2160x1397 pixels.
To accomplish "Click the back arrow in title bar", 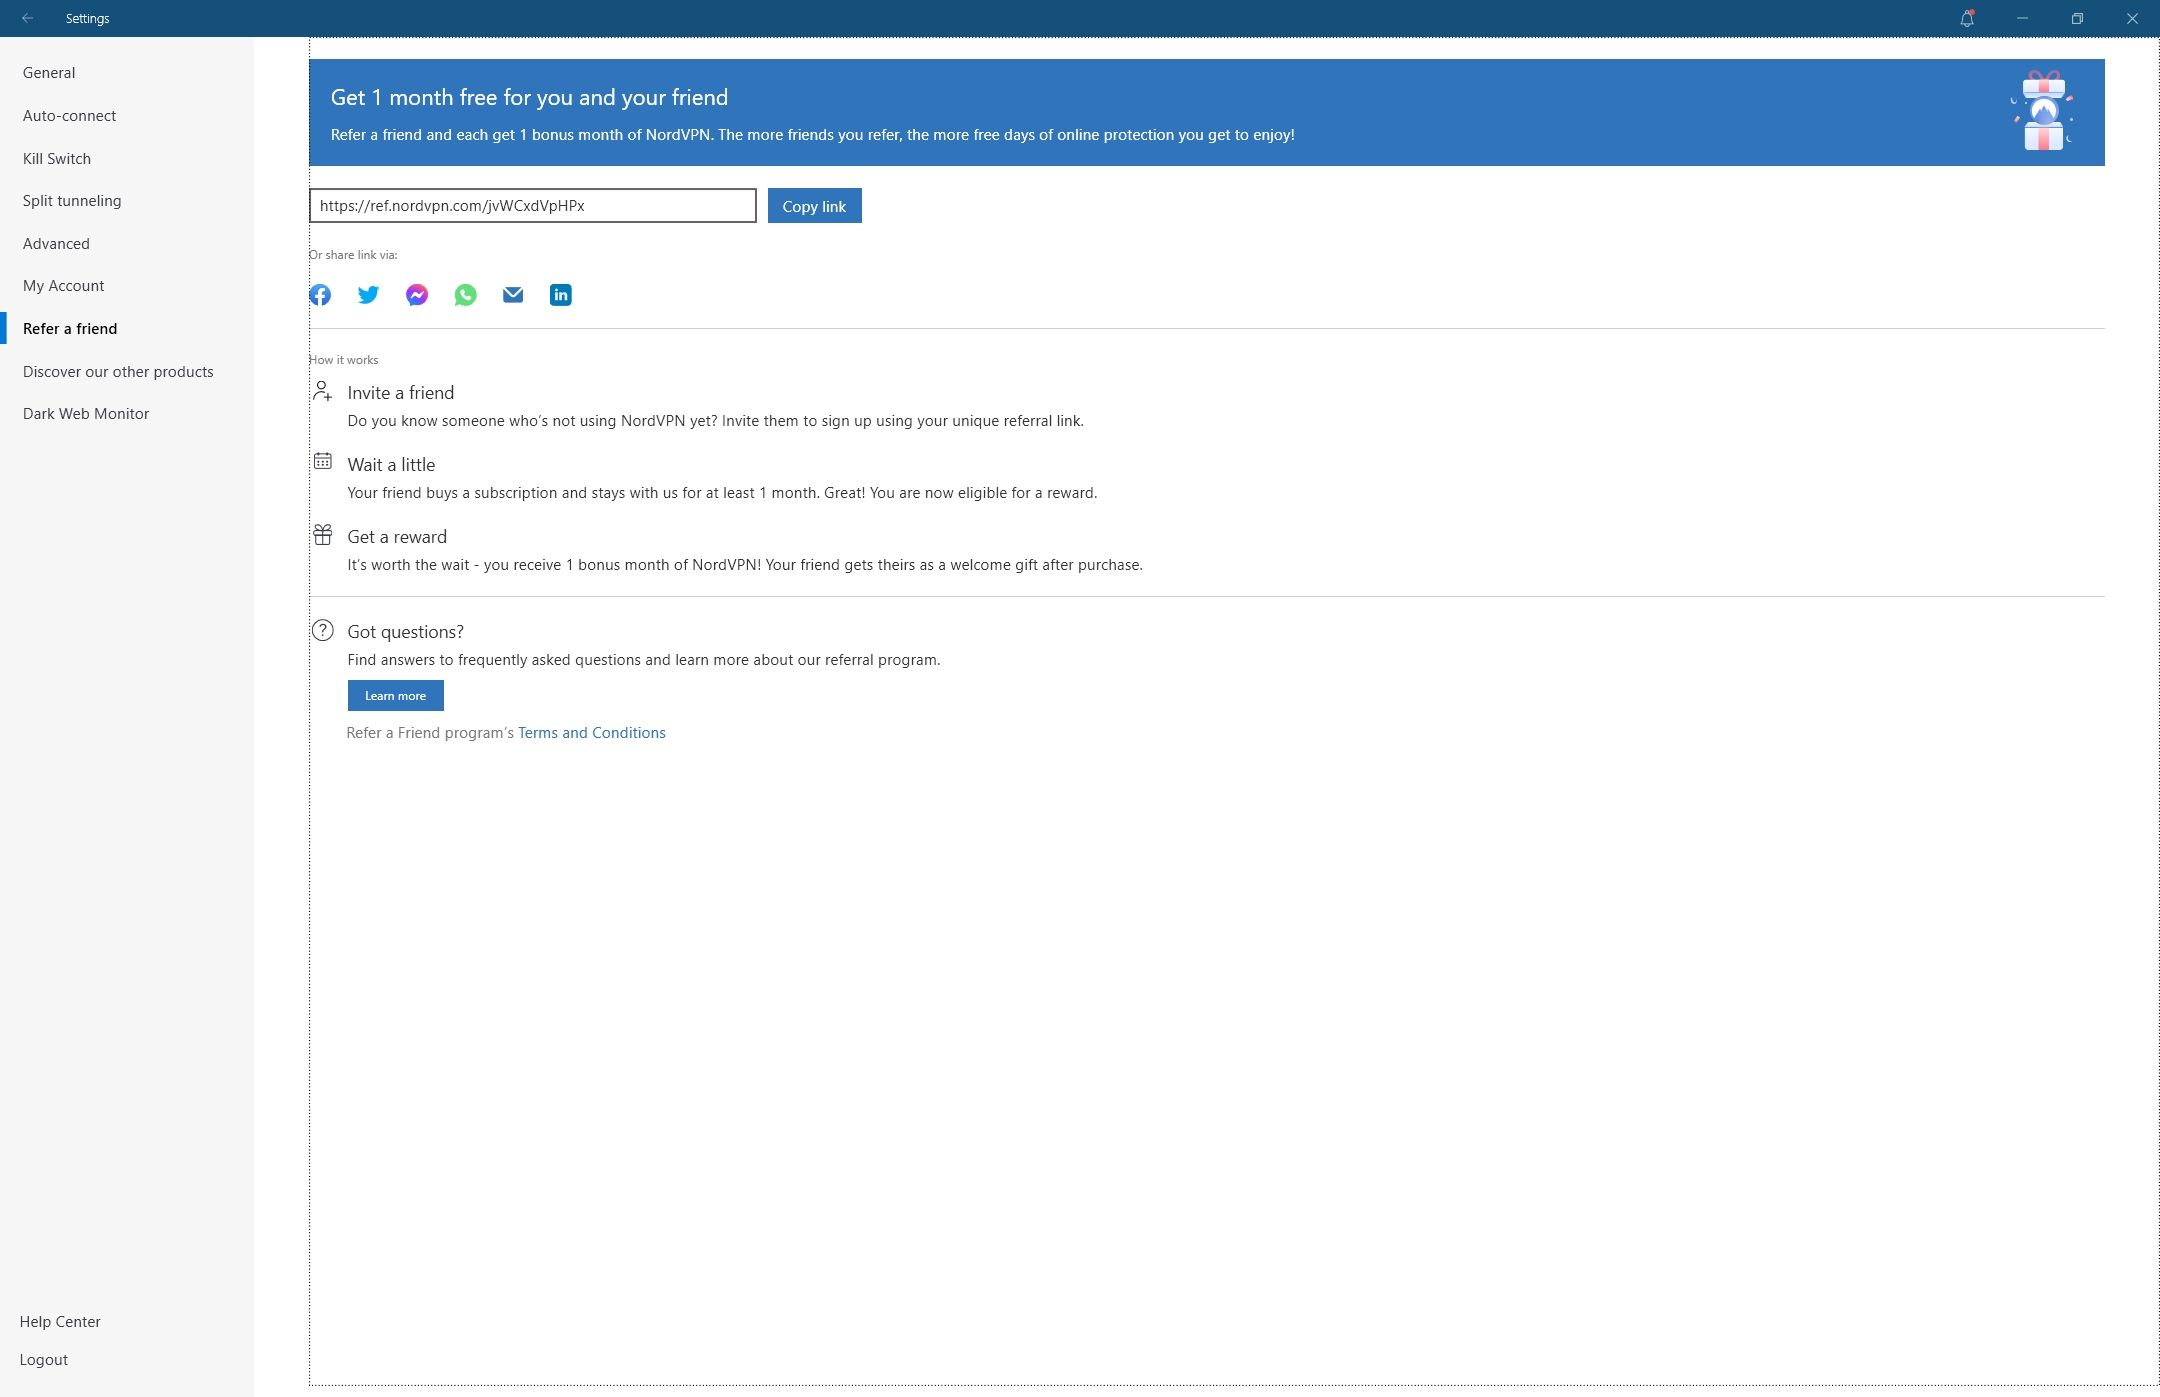I will (27, 18).
